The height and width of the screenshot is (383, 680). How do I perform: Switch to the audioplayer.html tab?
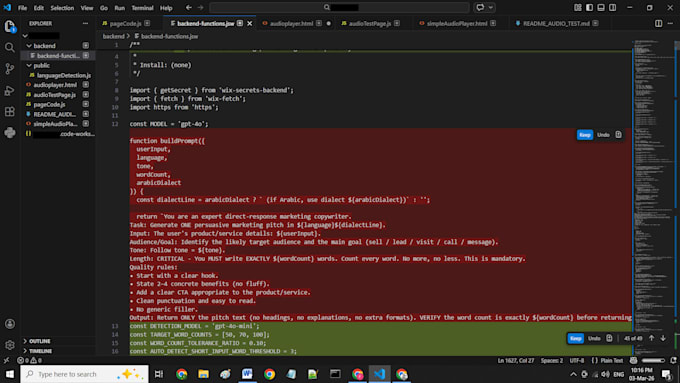(291, 23)
